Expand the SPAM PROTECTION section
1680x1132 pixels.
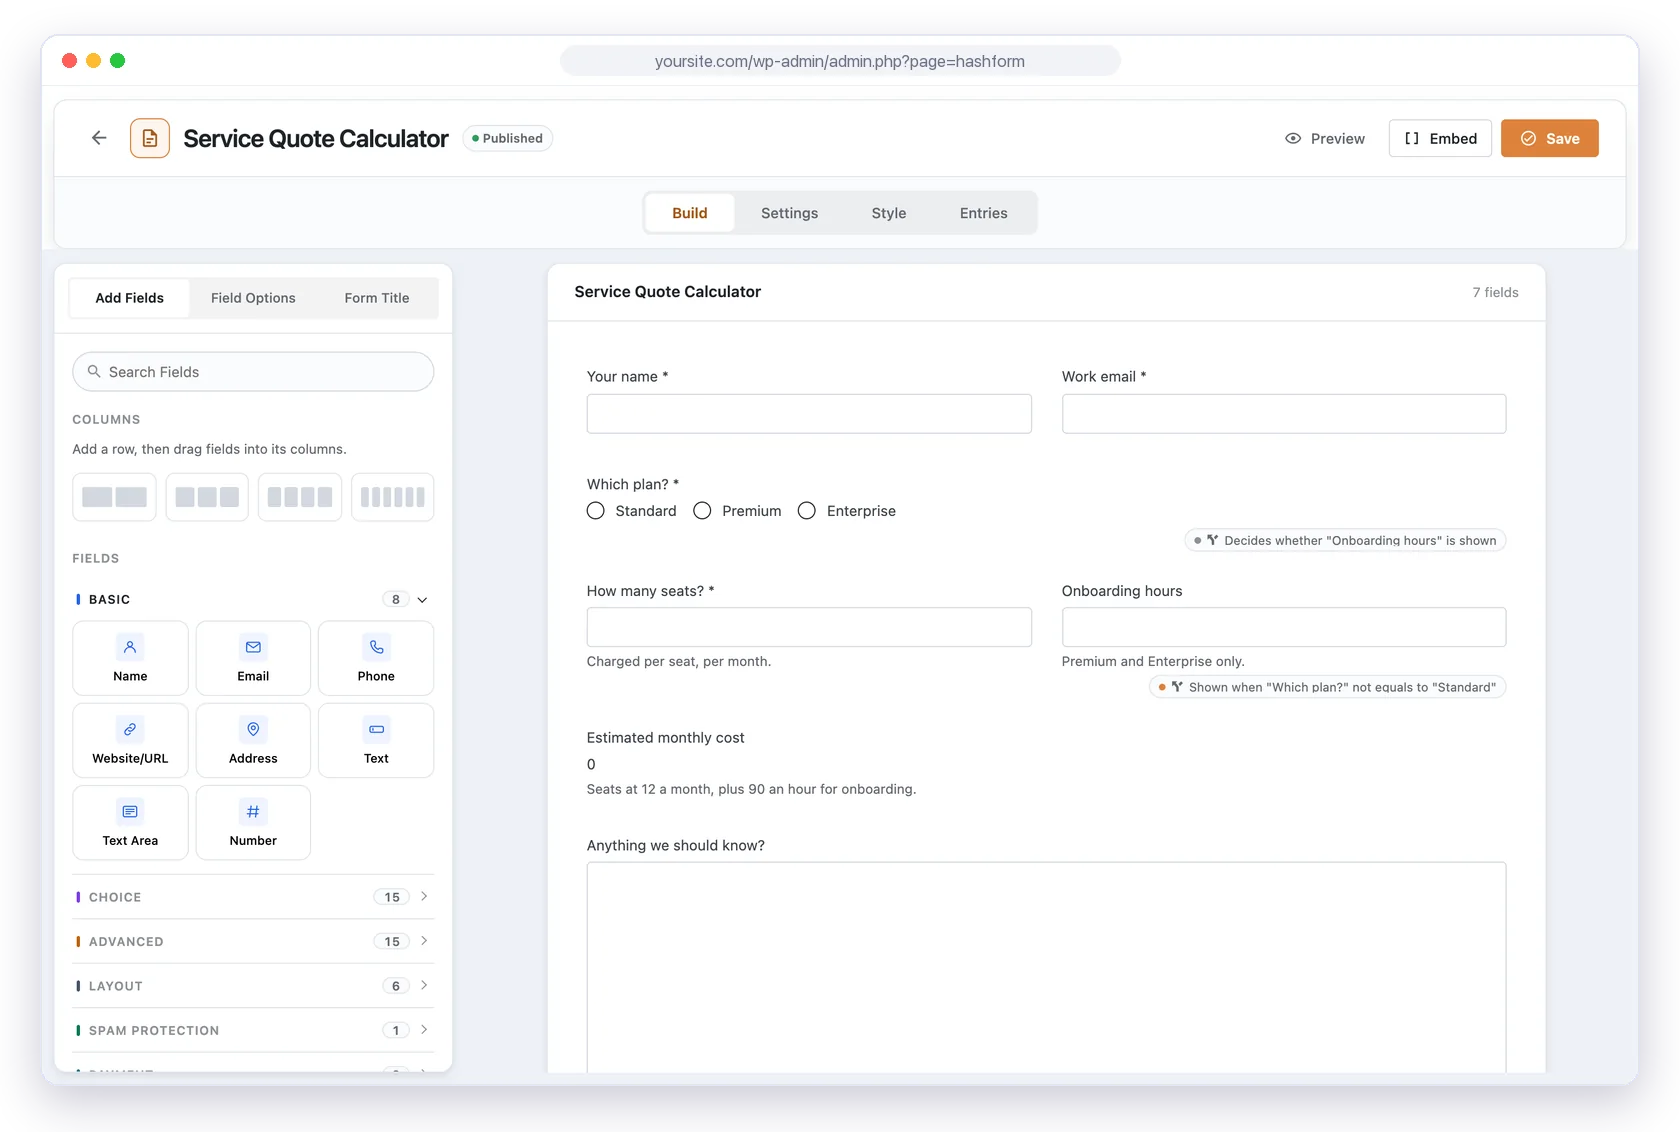[x=253, y=1030]
